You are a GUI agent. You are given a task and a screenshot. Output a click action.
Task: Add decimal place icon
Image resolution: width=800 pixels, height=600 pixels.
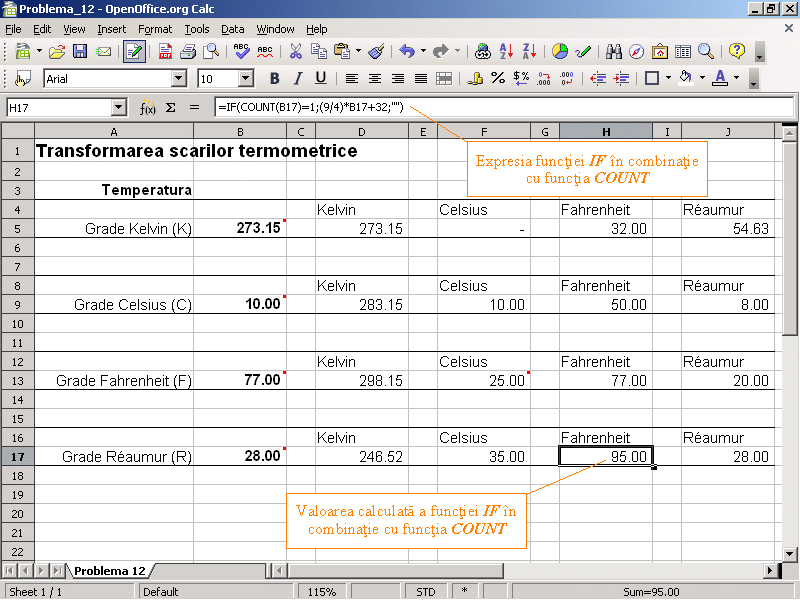(x=544, y=79)
